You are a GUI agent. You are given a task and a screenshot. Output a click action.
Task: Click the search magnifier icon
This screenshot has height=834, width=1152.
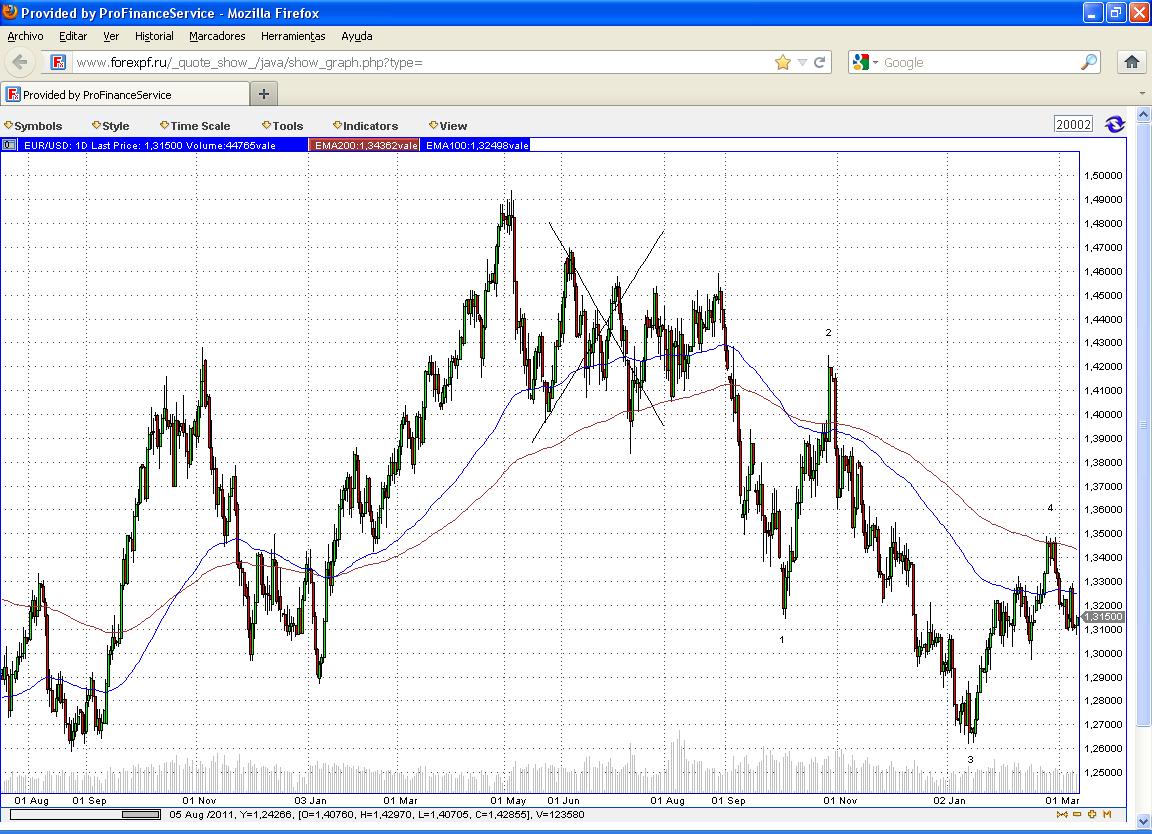click(x=1089, y=62)
